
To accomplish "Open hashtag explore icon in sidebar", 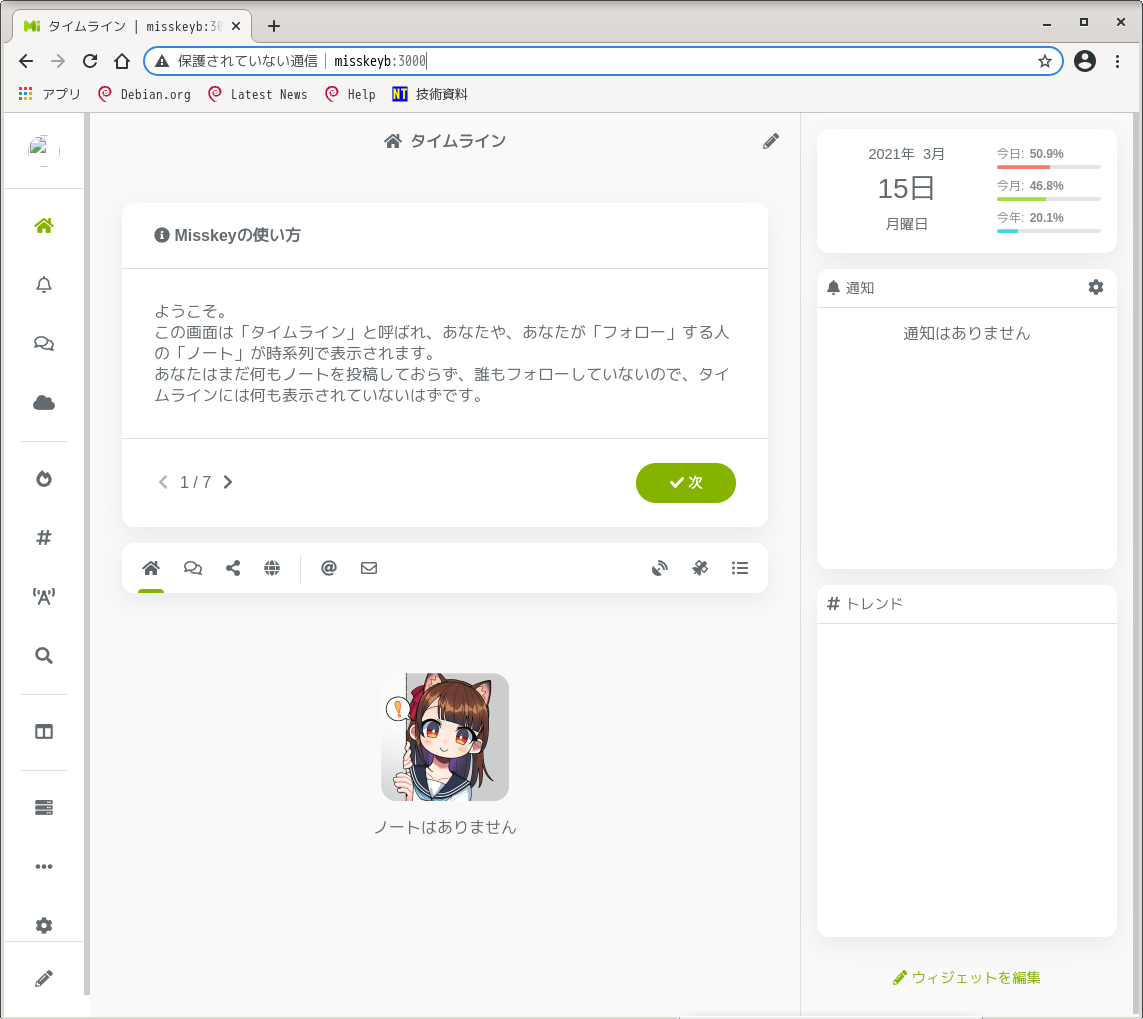I will 44,537.
